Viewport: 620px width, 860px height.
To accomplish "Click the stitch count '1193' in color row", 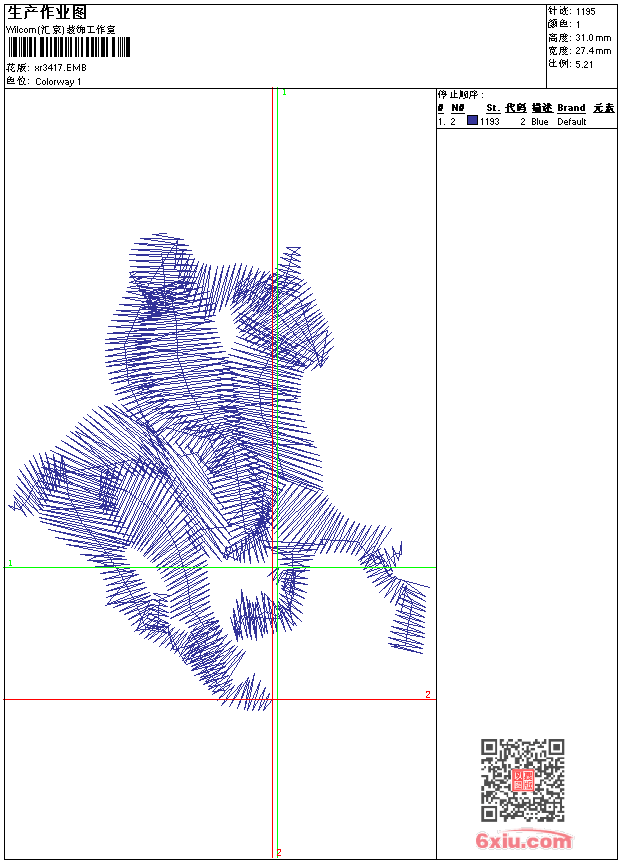I will (489, 122).
